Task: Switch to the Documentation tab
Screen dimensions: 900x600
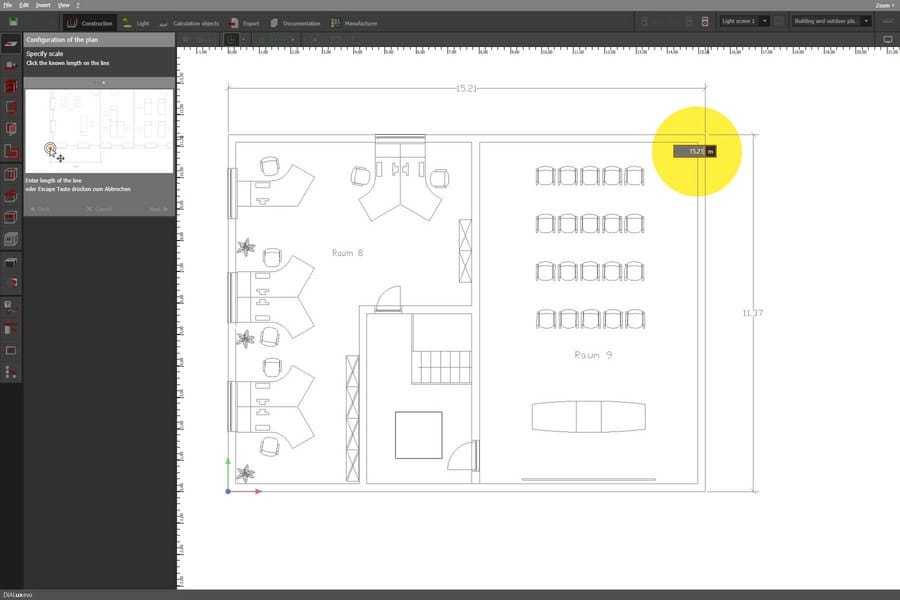Action: [295, 24]
